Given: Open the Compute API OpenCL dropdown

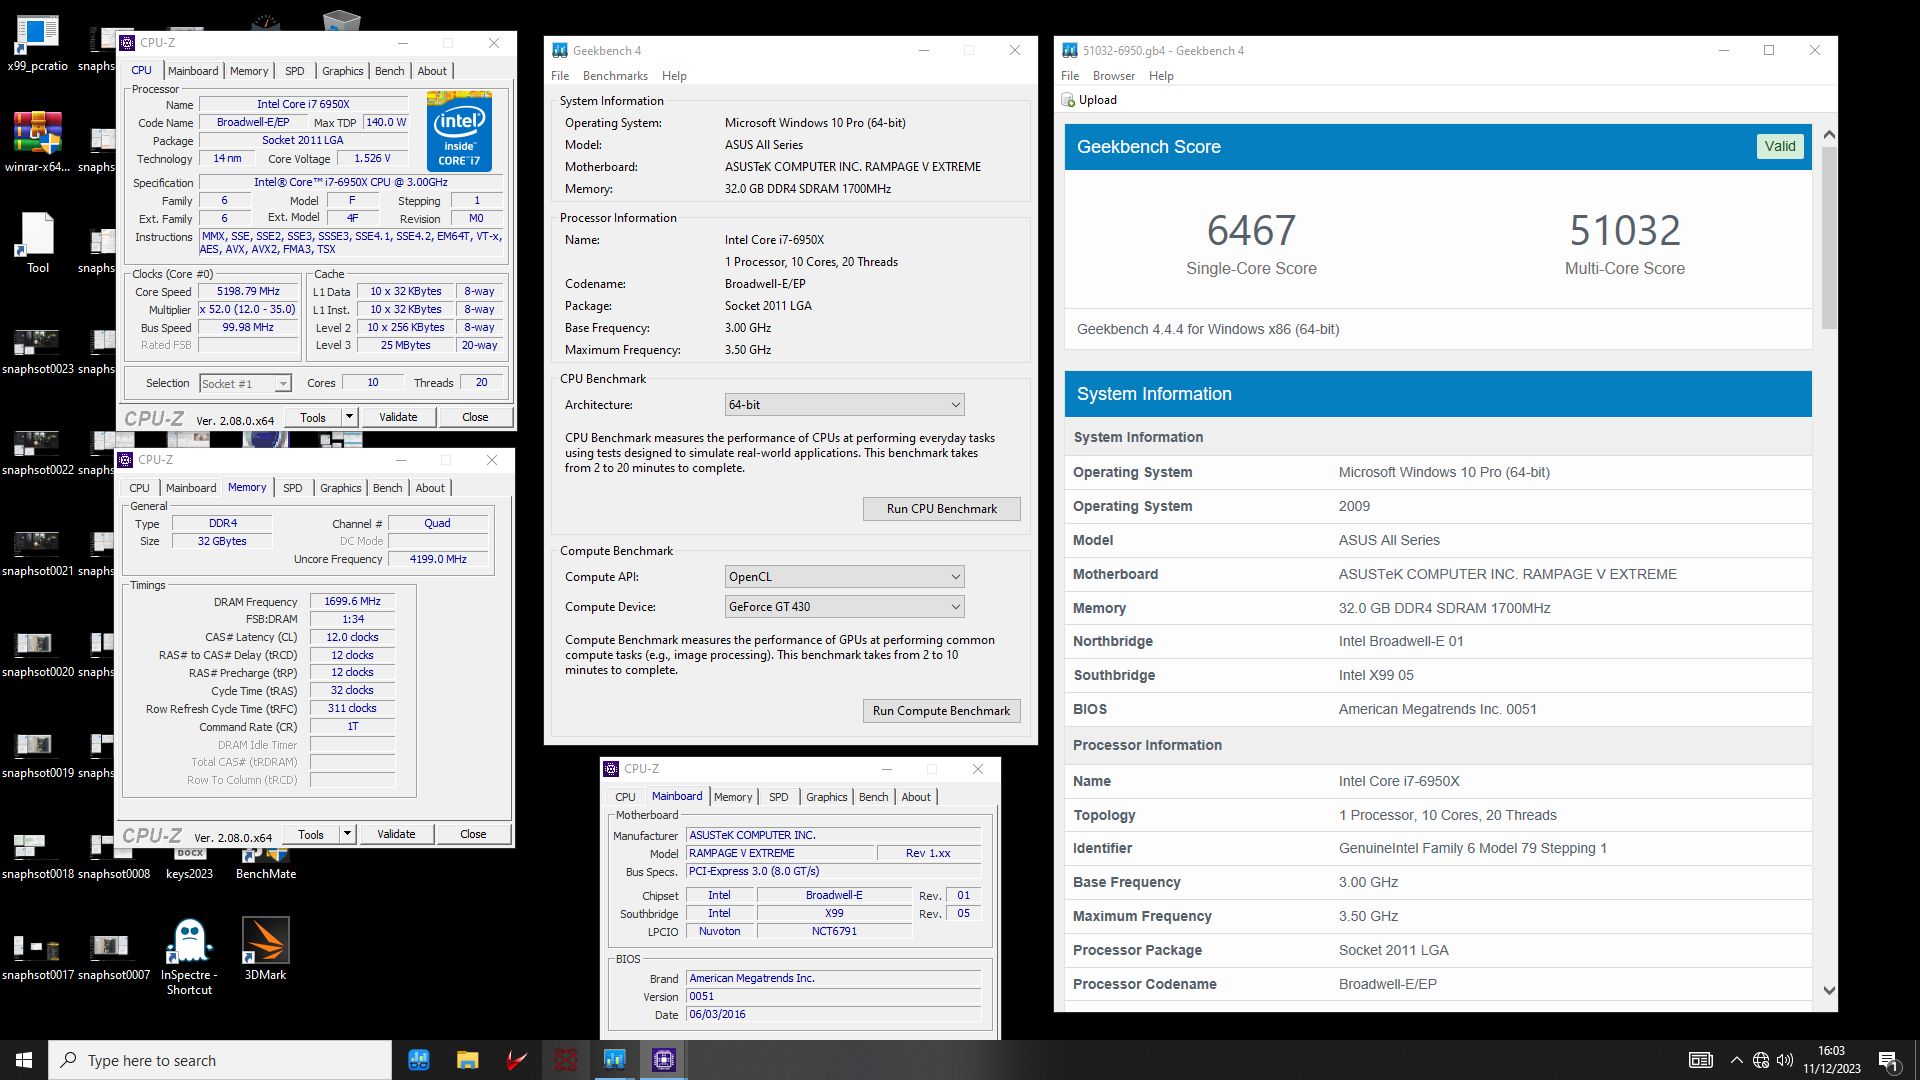Looking at the screenshot, I should (x=844, y=577).
